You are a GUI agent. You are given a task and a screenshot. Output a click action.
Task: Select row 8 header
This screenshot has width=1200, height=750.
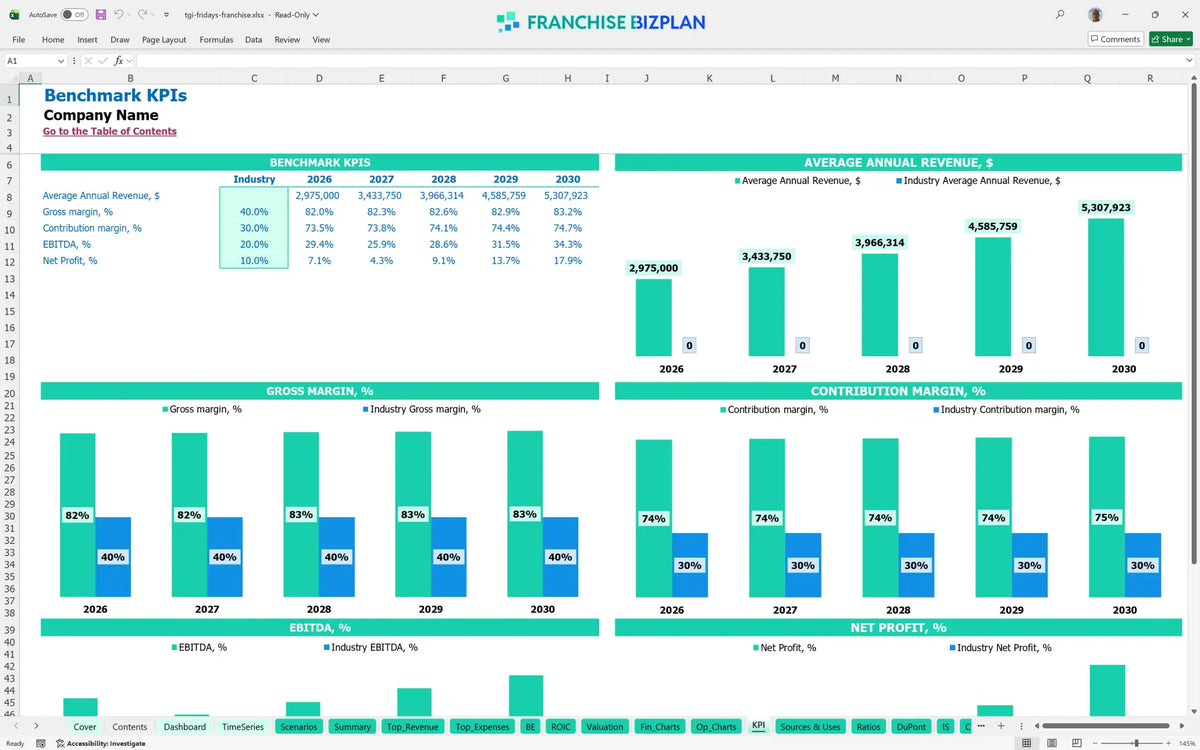pyautogui.click(x=9, y=196)
